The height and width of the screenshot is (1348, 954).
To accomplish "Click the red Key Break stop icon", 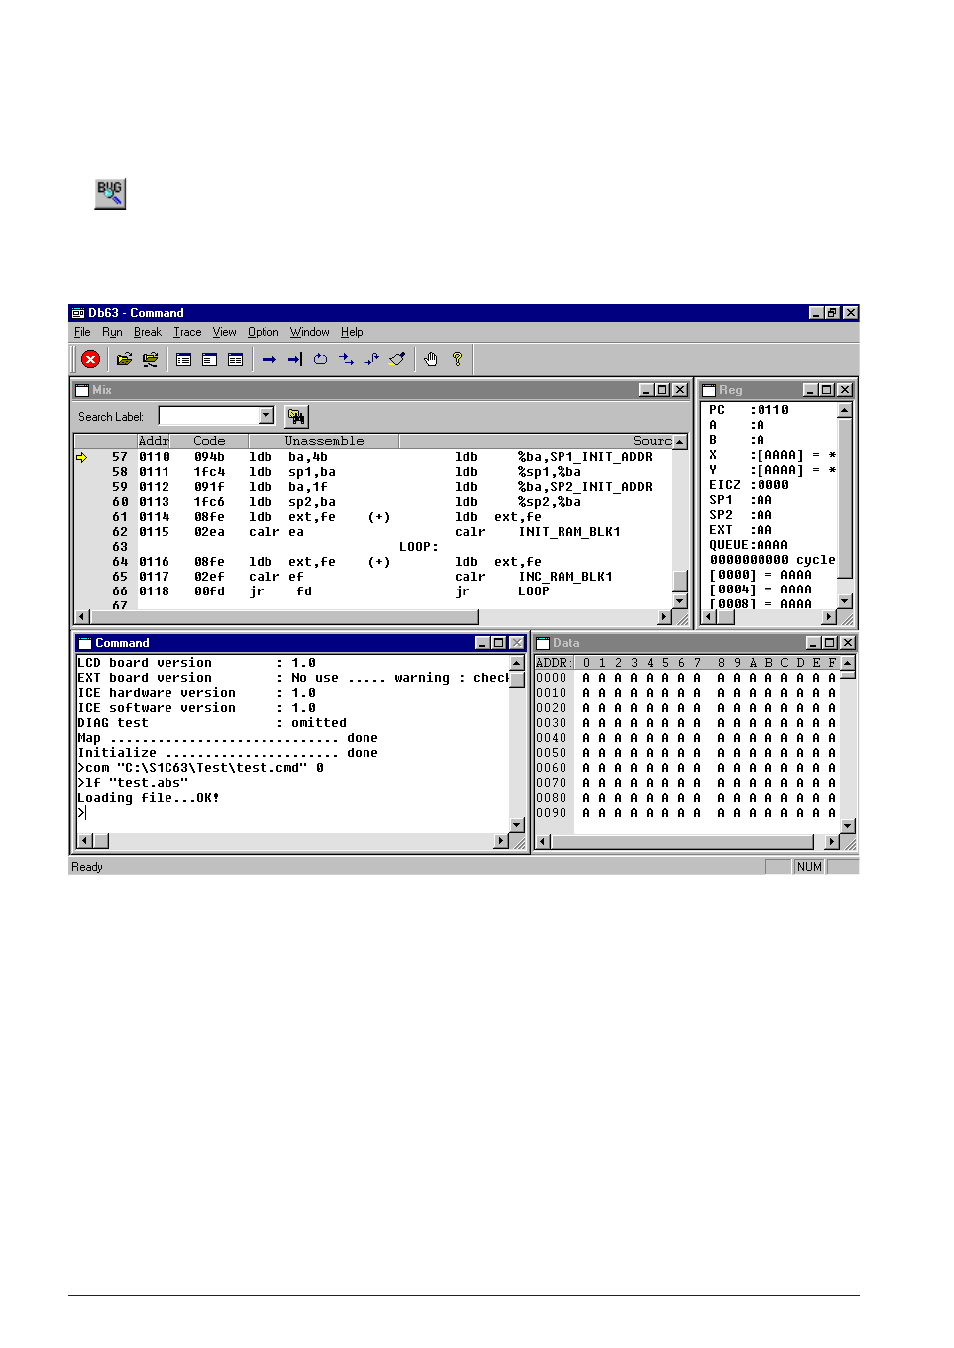I will pos(91,359).
